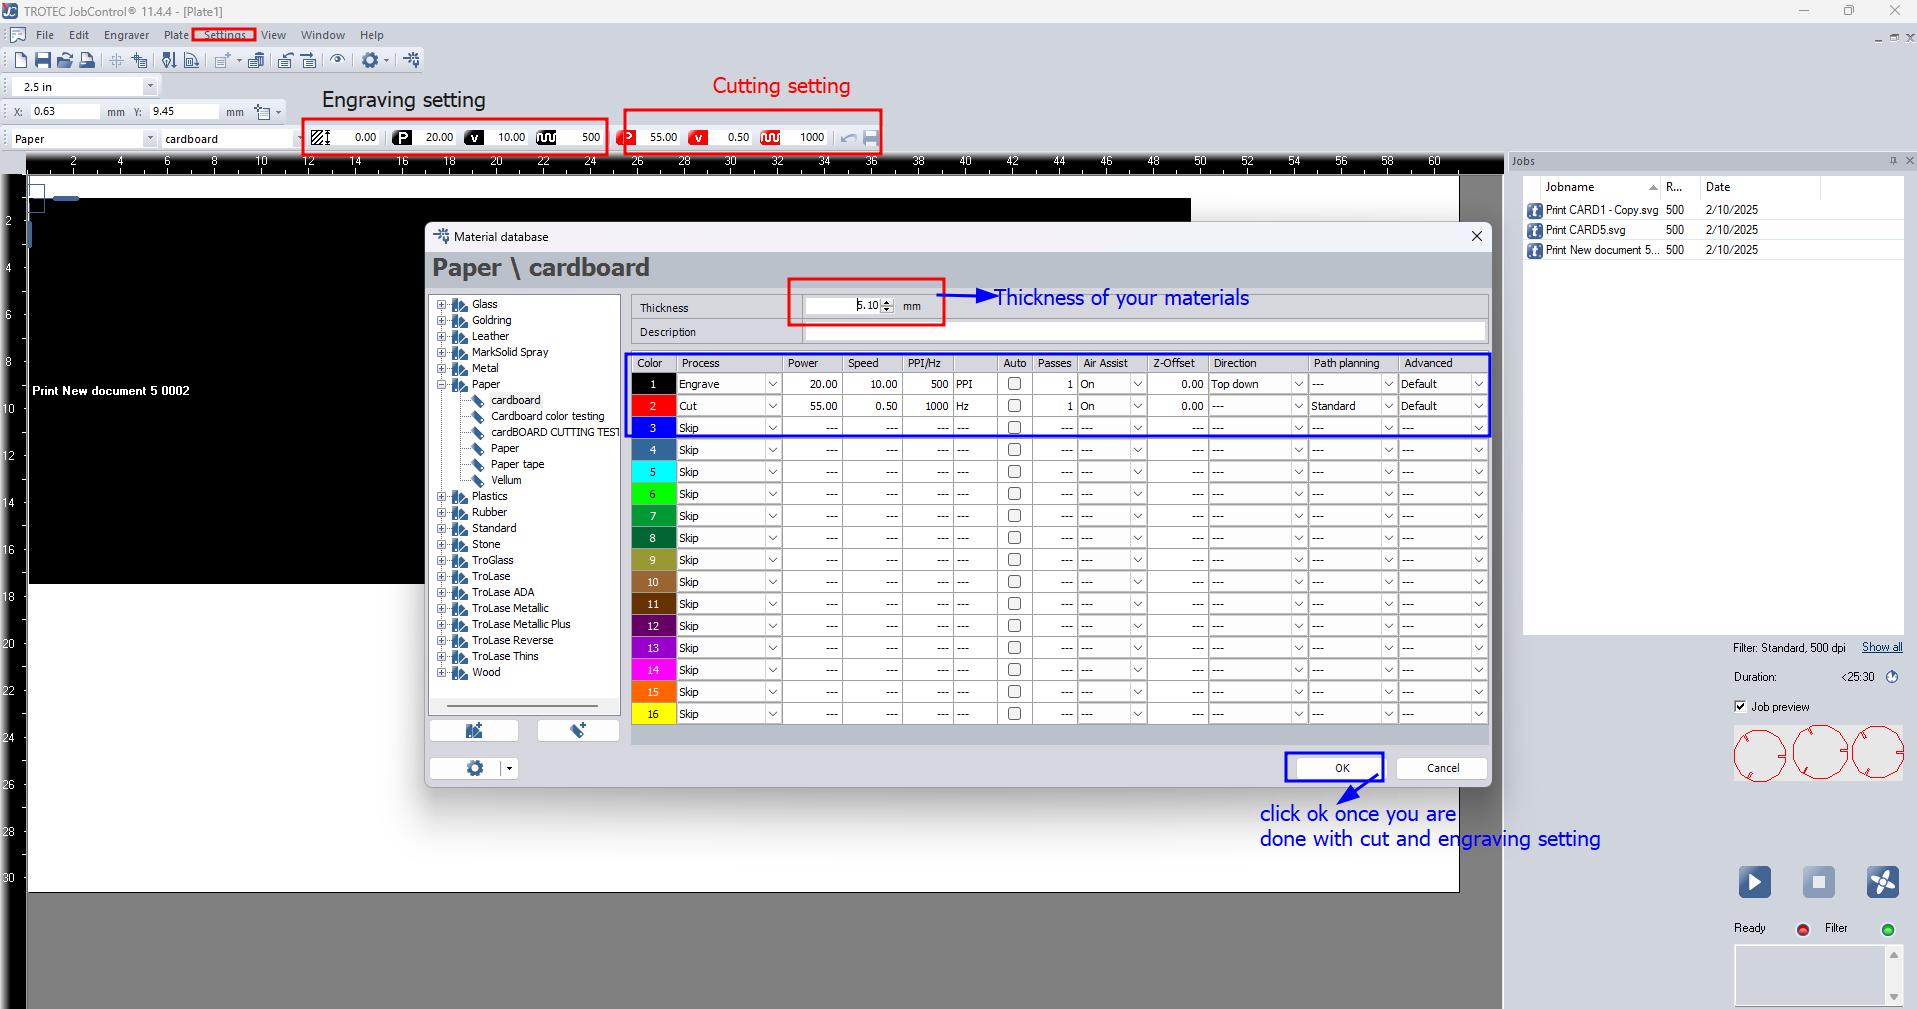Toggle Auto checkbox for color 16 row
This screenshot has width=1917, height=1009.
[x=1014, y=714]
